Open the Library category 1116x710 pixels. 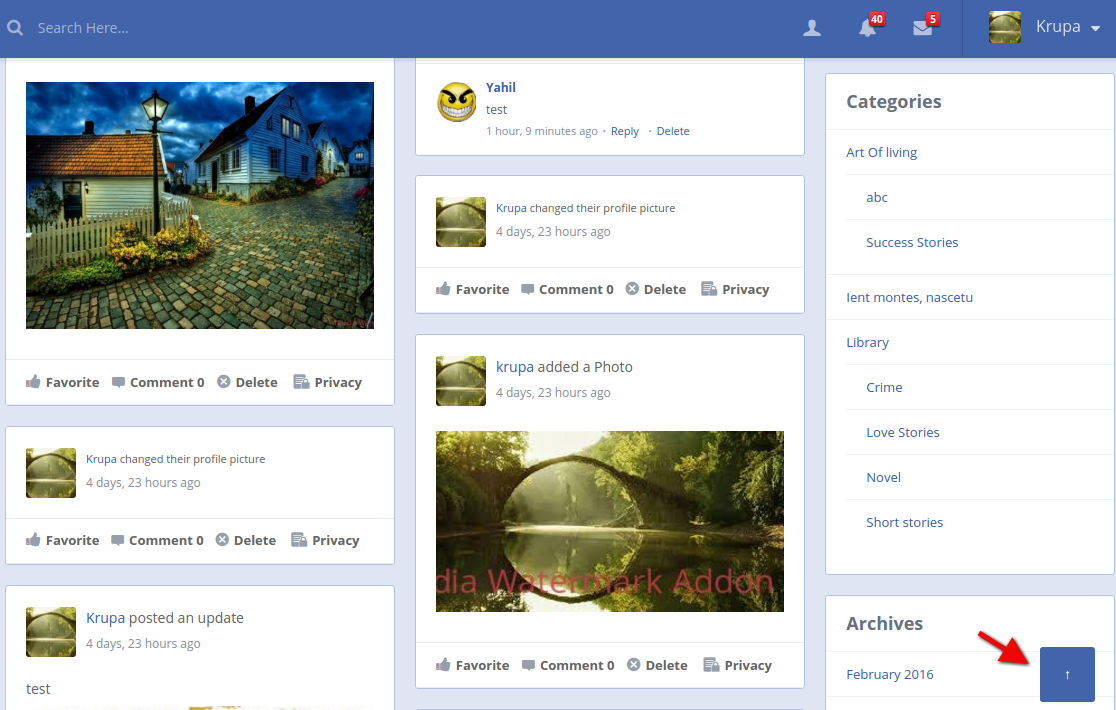[x=867, y=342]
